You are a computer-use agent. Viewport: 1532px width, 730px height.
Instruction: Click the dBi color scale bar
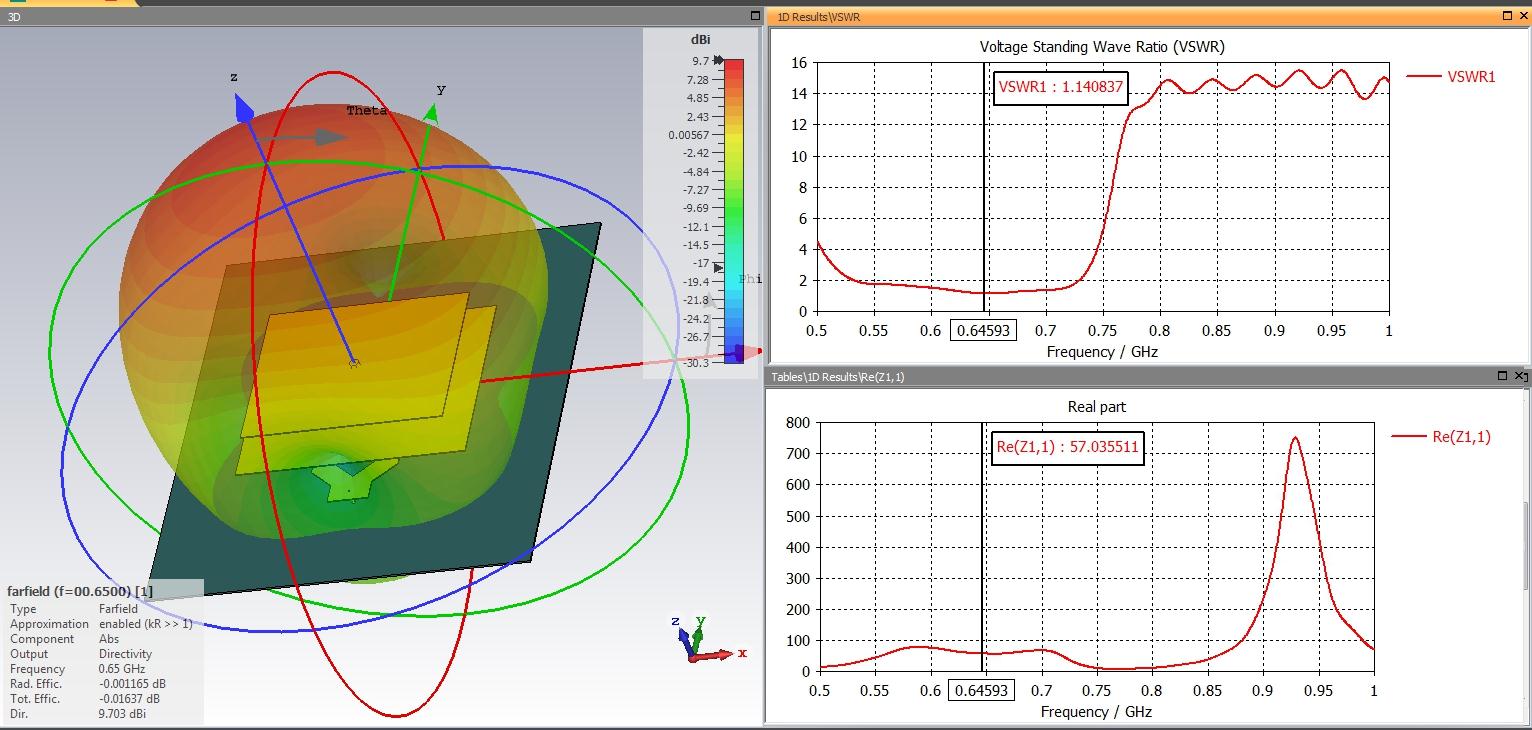click(x=734, y=211)
